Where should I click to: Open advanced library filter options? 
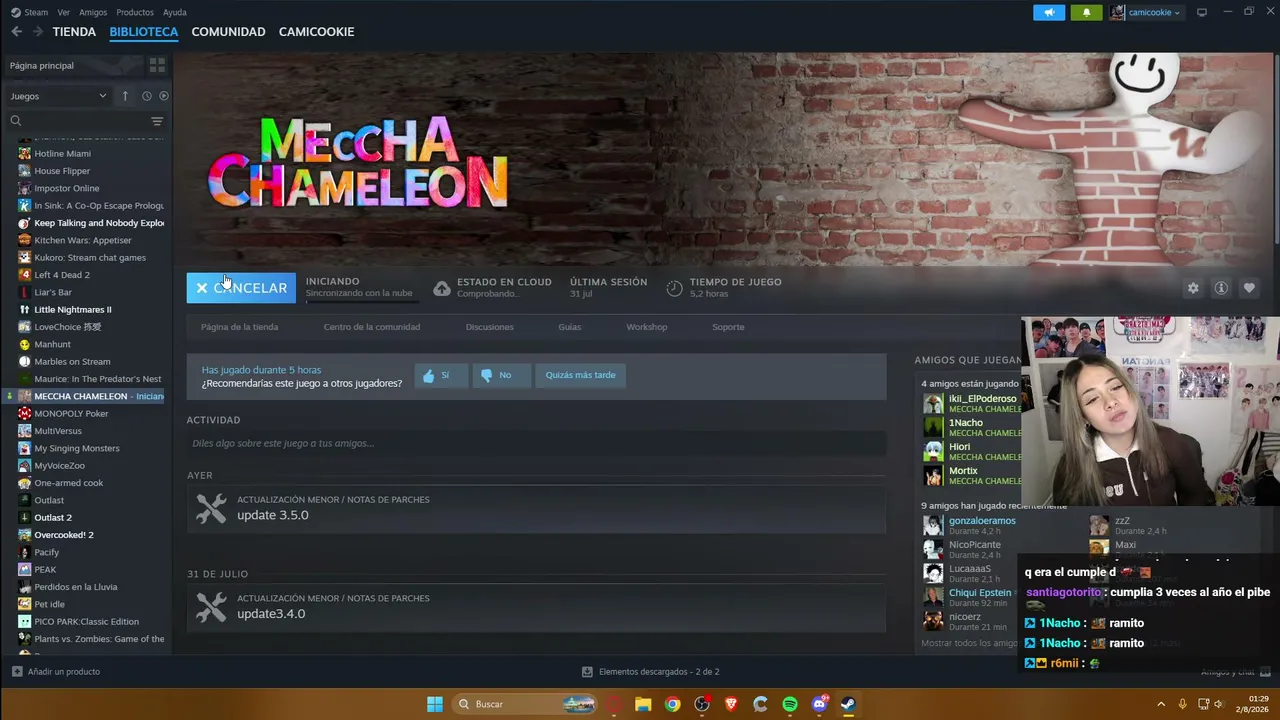[x=157, y=121]
